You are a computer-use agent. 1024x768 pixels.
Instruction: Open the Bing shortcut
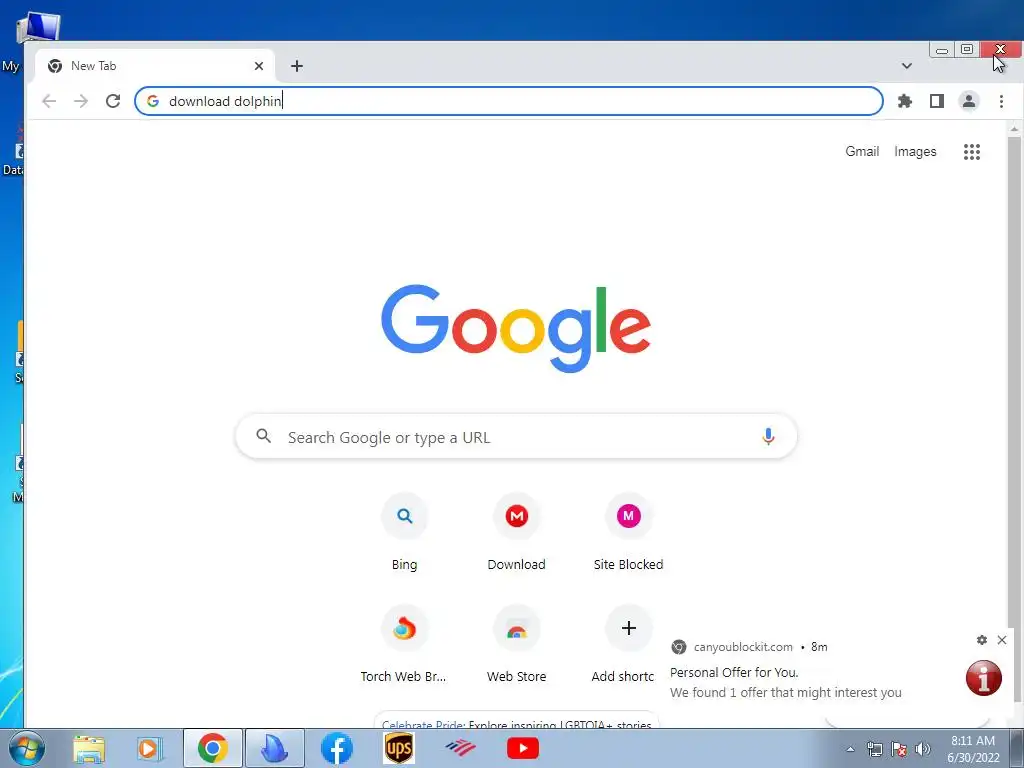pyautogui.click(x=404, y=533)
